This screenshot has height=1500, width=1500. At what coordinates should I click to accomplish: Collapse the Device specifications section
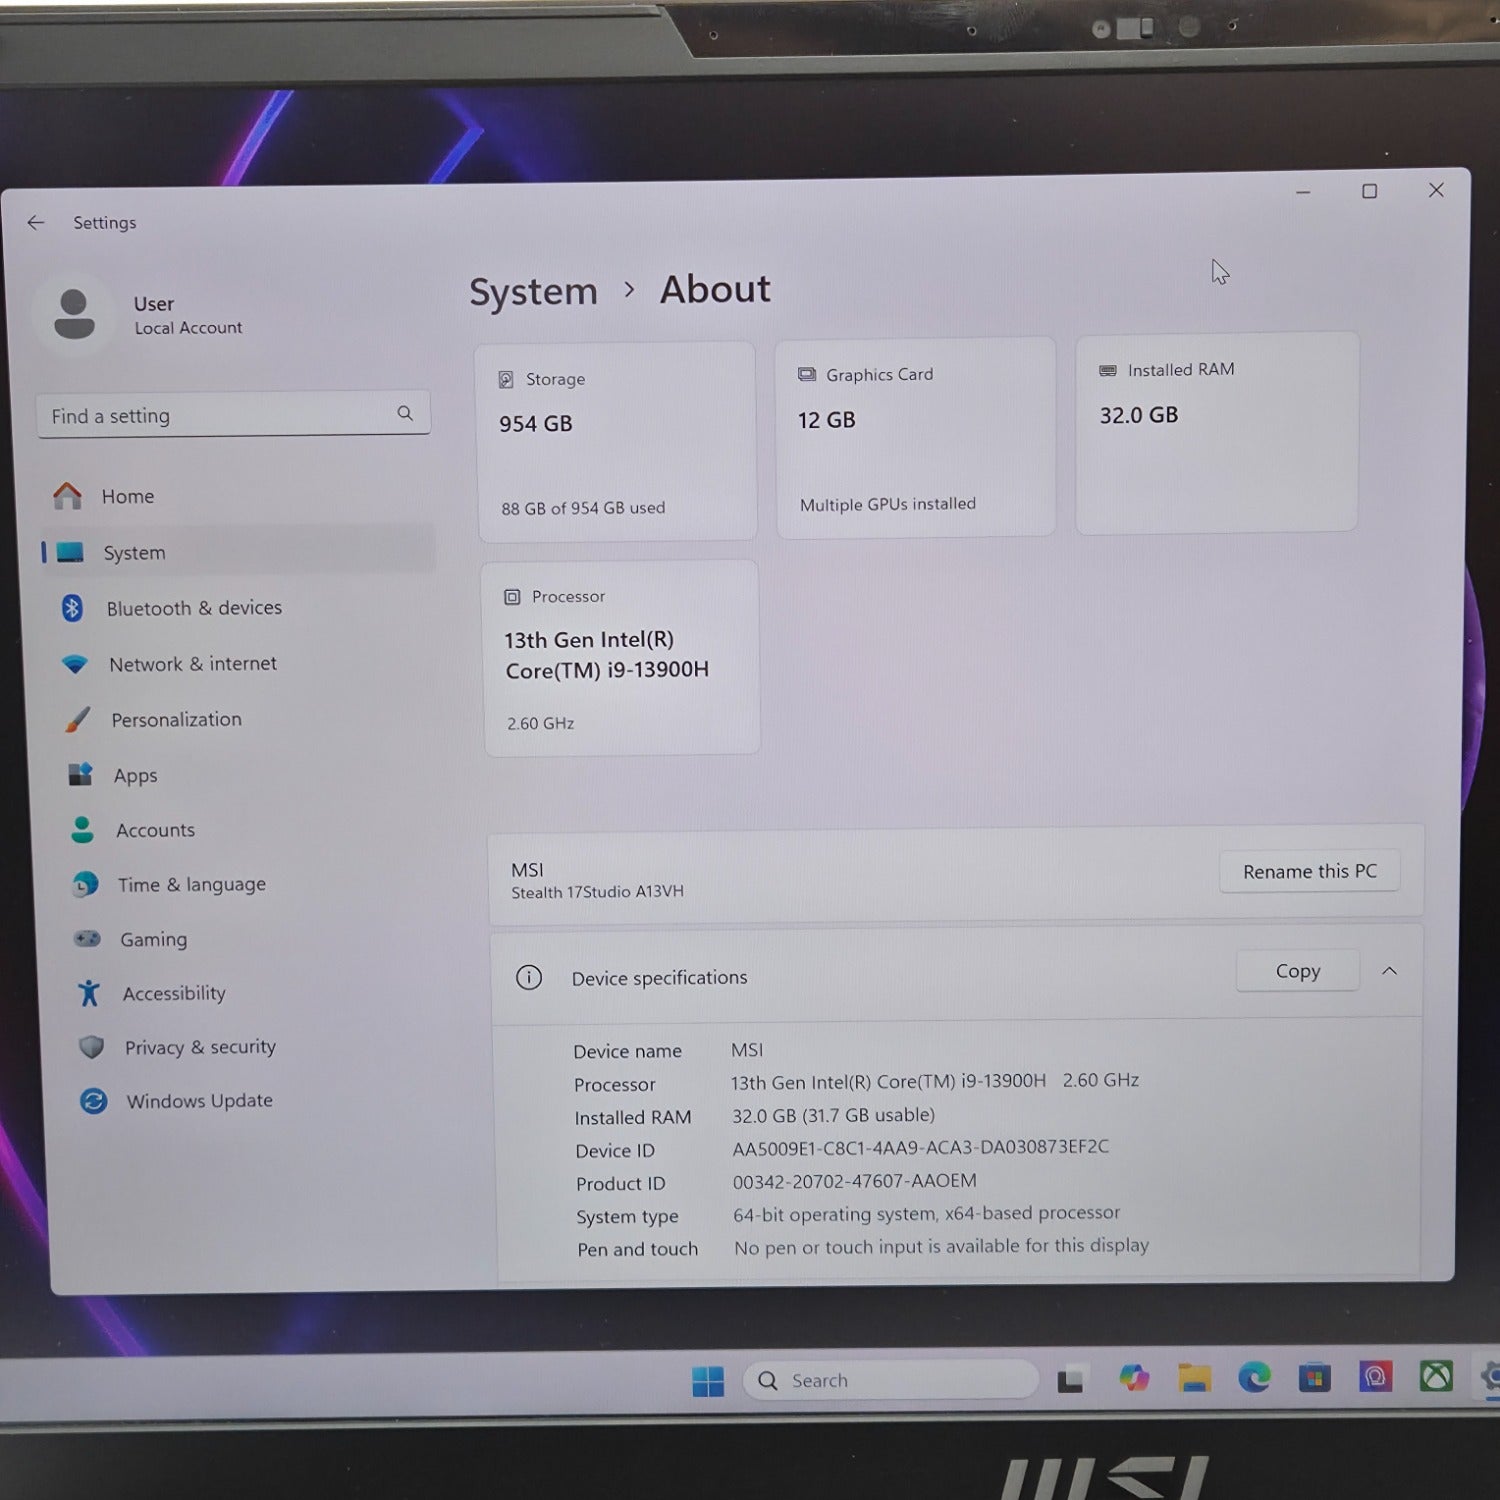pos(1389,971)
